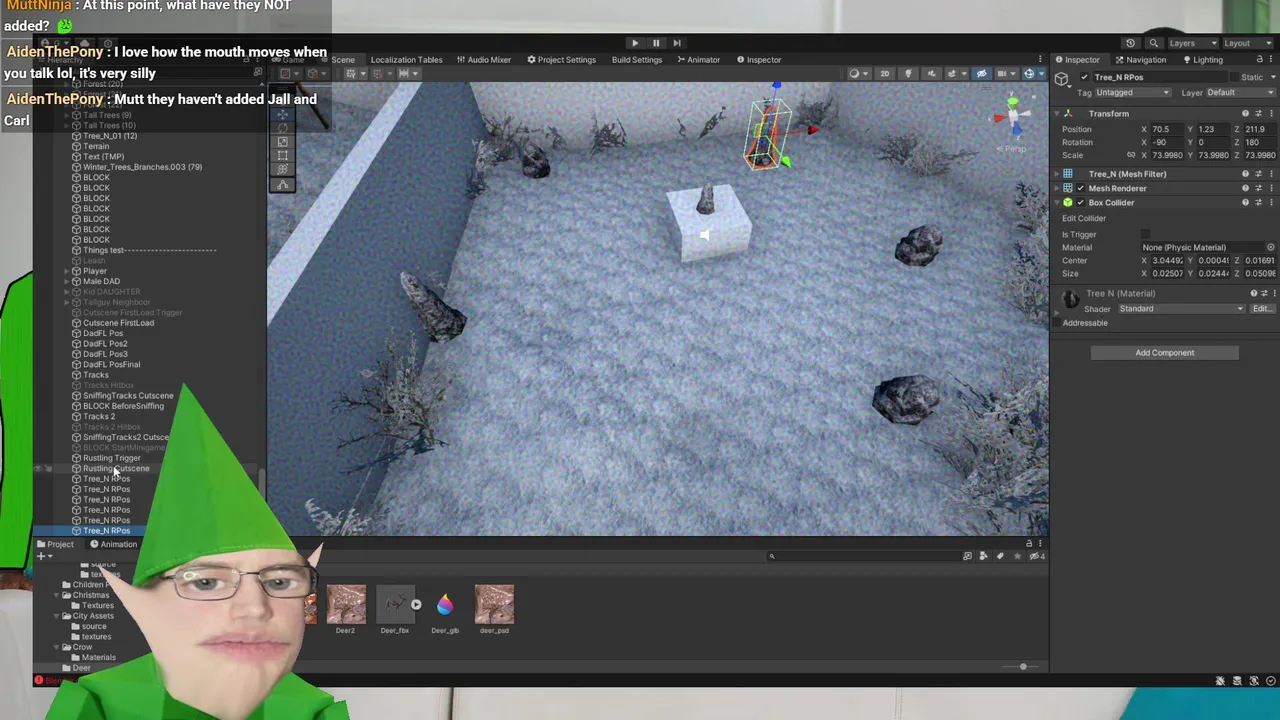The width and height of the screenshot is (1280, 720).
Task: Toggle scene lighting icon
Action: point(908,73)
